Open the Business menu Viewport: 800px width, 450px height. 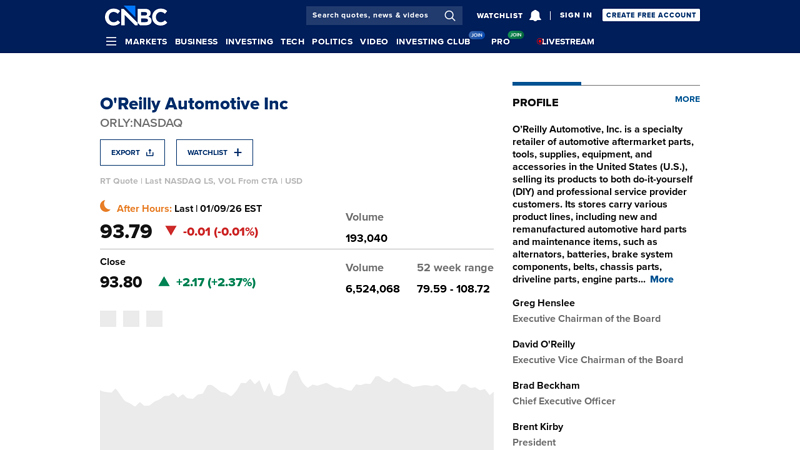tap(196, 41)
